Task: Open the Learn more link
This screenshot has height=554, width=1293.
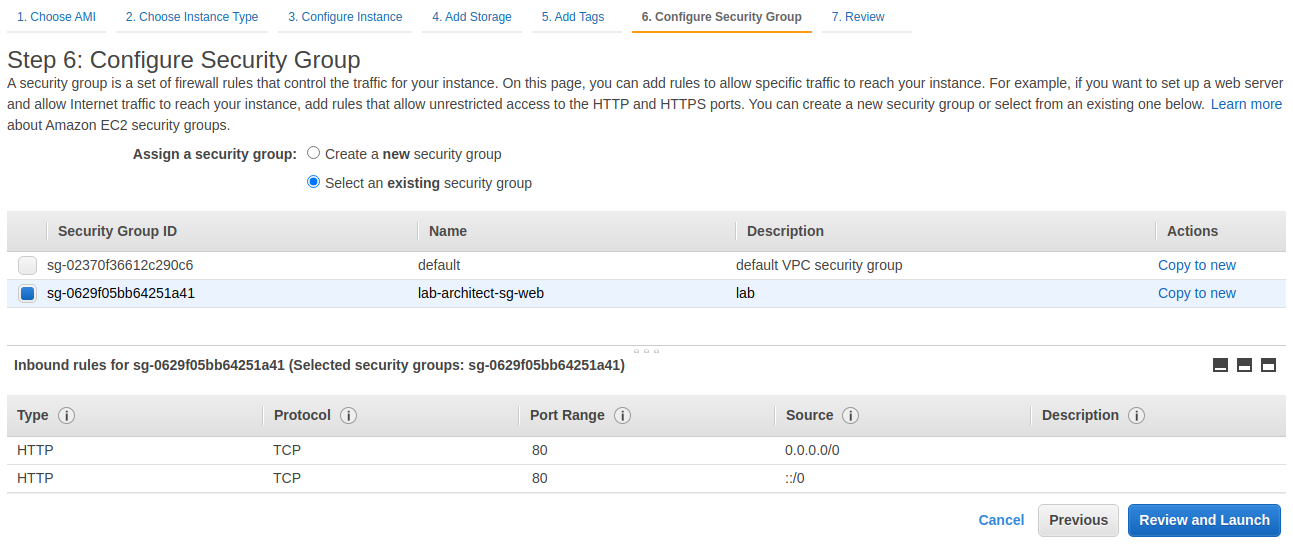Action: coord(1246,104)
